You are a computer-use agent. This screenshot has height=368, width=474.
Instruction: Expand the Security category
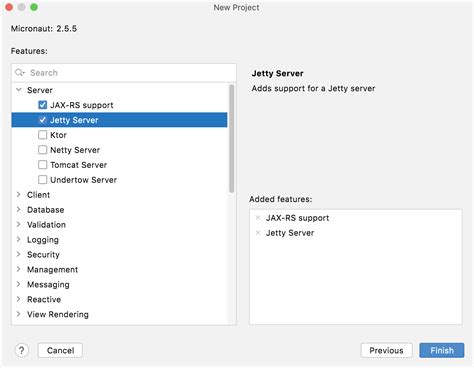[19, 254]
